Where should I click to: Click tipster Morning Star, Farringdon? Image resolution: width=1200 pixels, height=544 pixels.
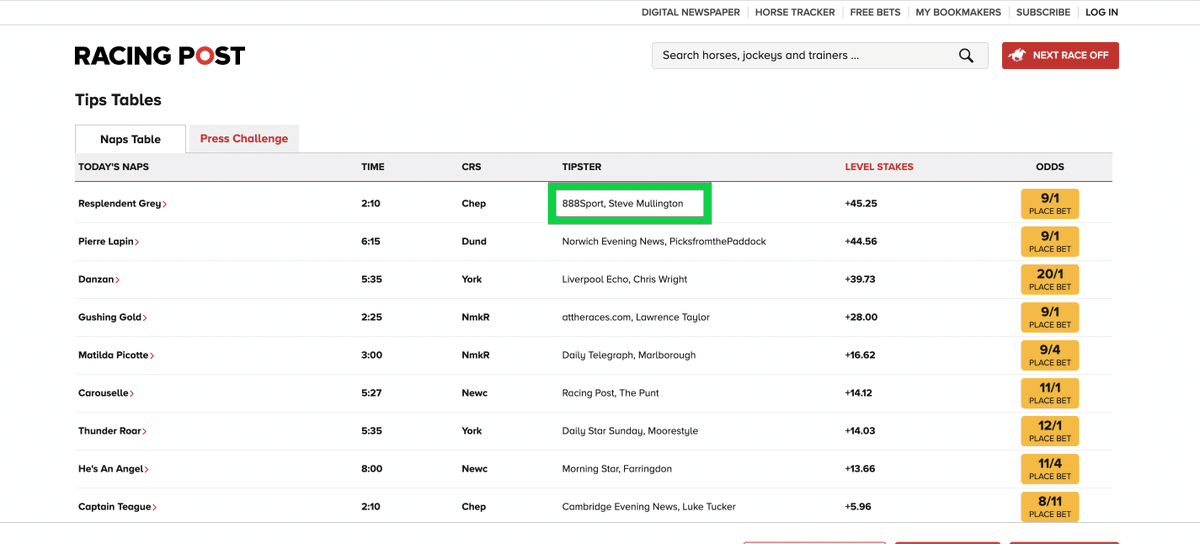point(617,470)
